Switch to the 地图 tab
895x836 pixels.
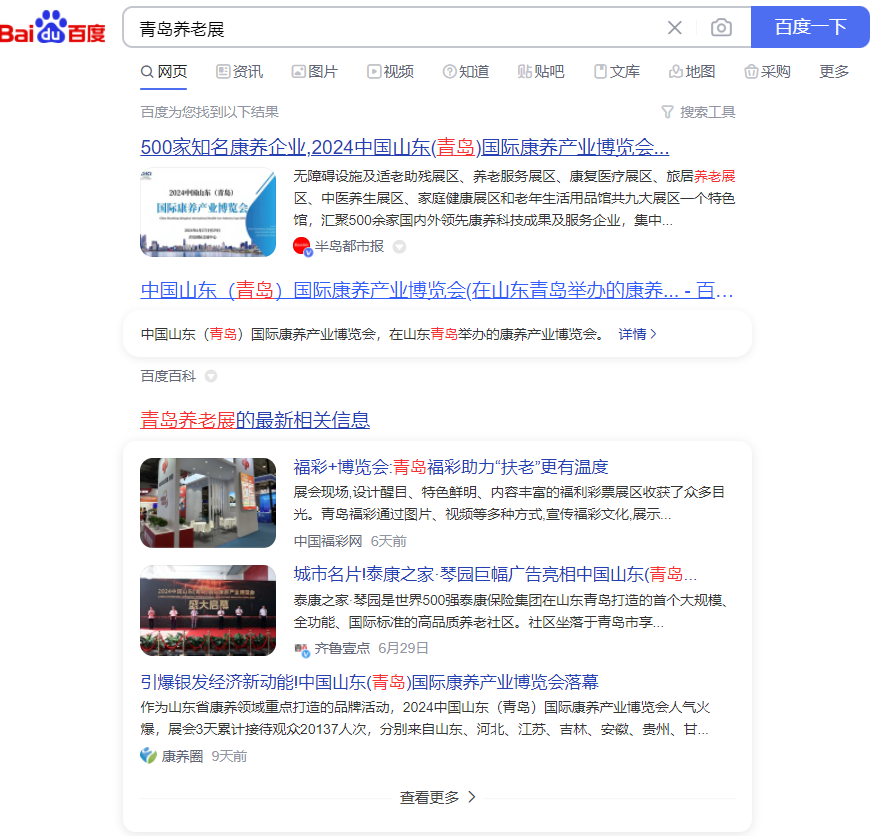(x=692, y=72)
